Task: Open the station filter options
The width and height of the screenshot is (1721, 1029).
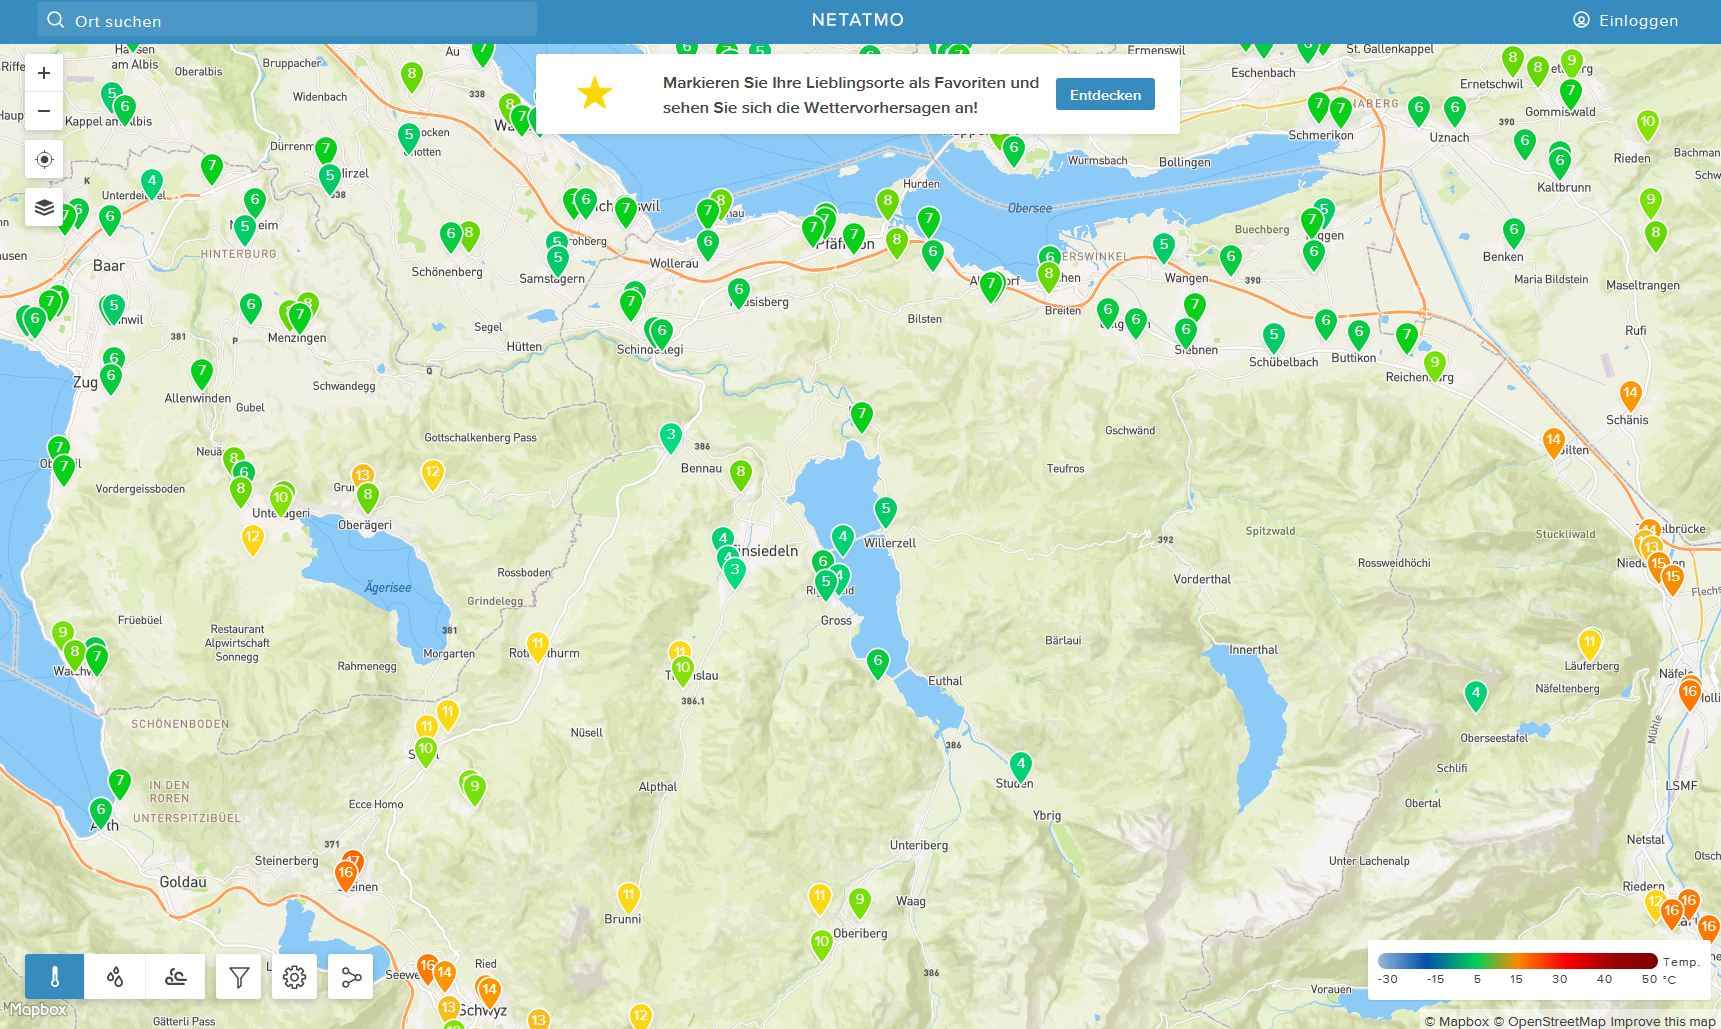Action: tap(239, 977)
